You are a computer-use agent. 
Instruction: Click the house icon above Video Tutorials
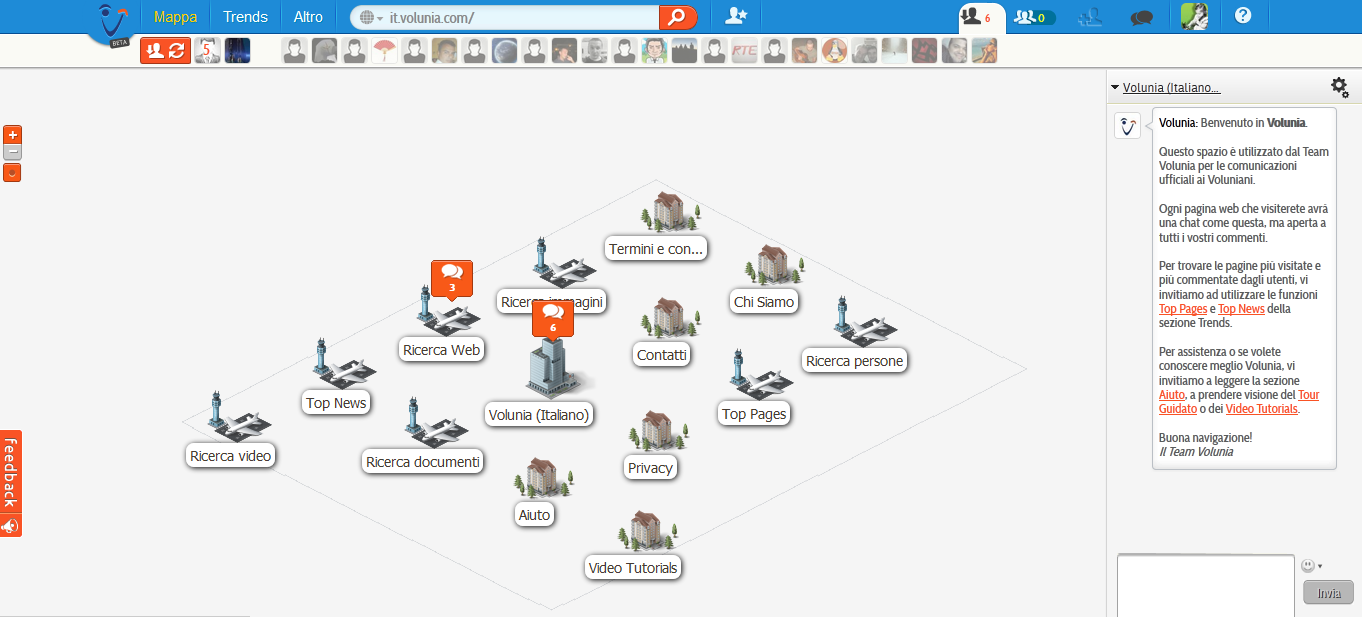646,531
